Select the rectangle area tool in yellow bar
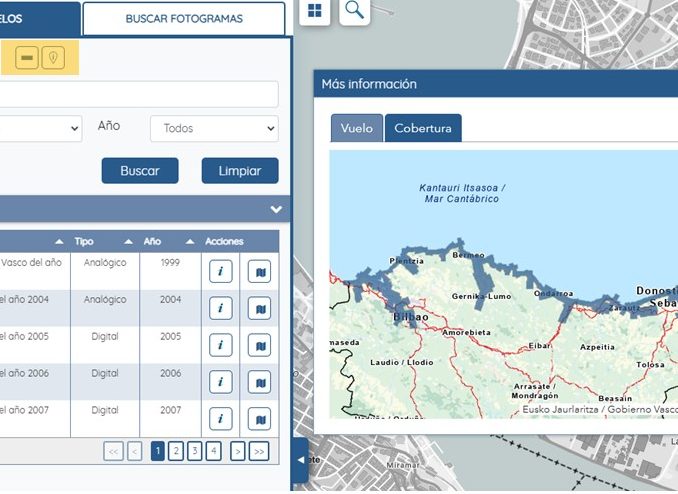The width and height of the screenshot is (678, 494). 27,59
